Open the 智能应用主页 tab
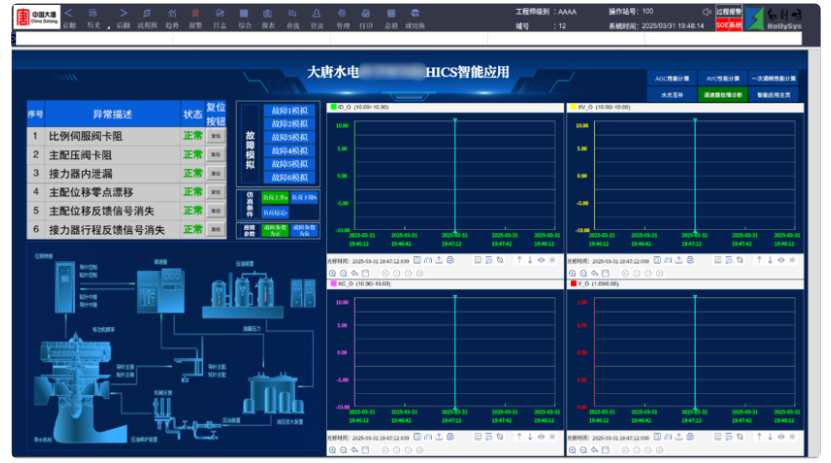Image resolution: width=831 pixels, height=463 pixels. point(773,95)
